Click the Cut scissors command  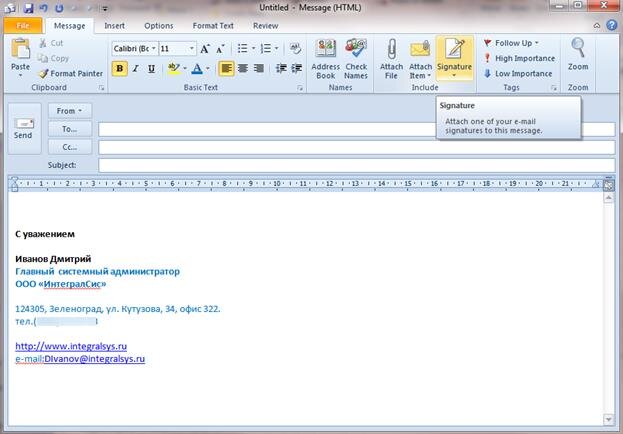(x=51, y=43)
